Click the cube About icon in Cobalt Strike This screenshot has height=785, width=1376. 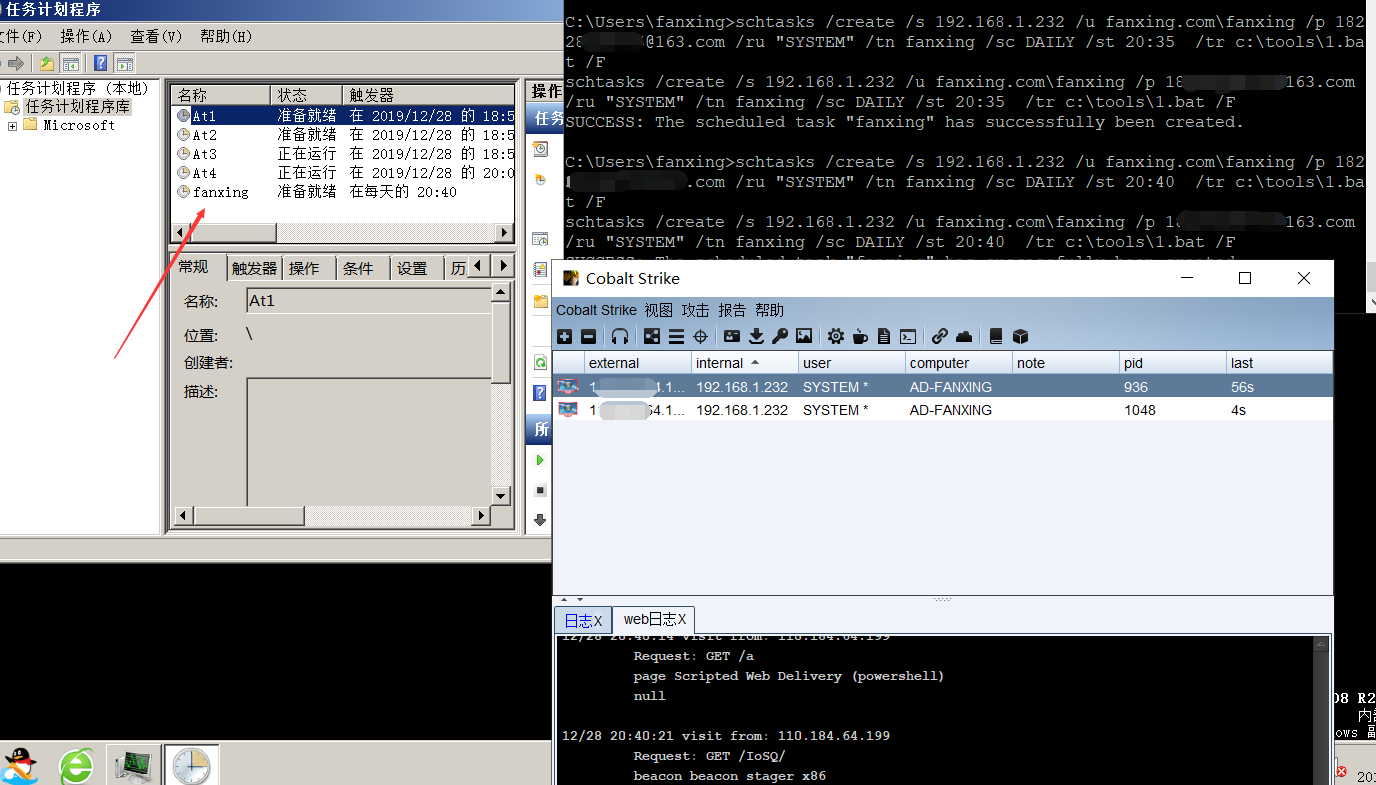click(1020, 337)
